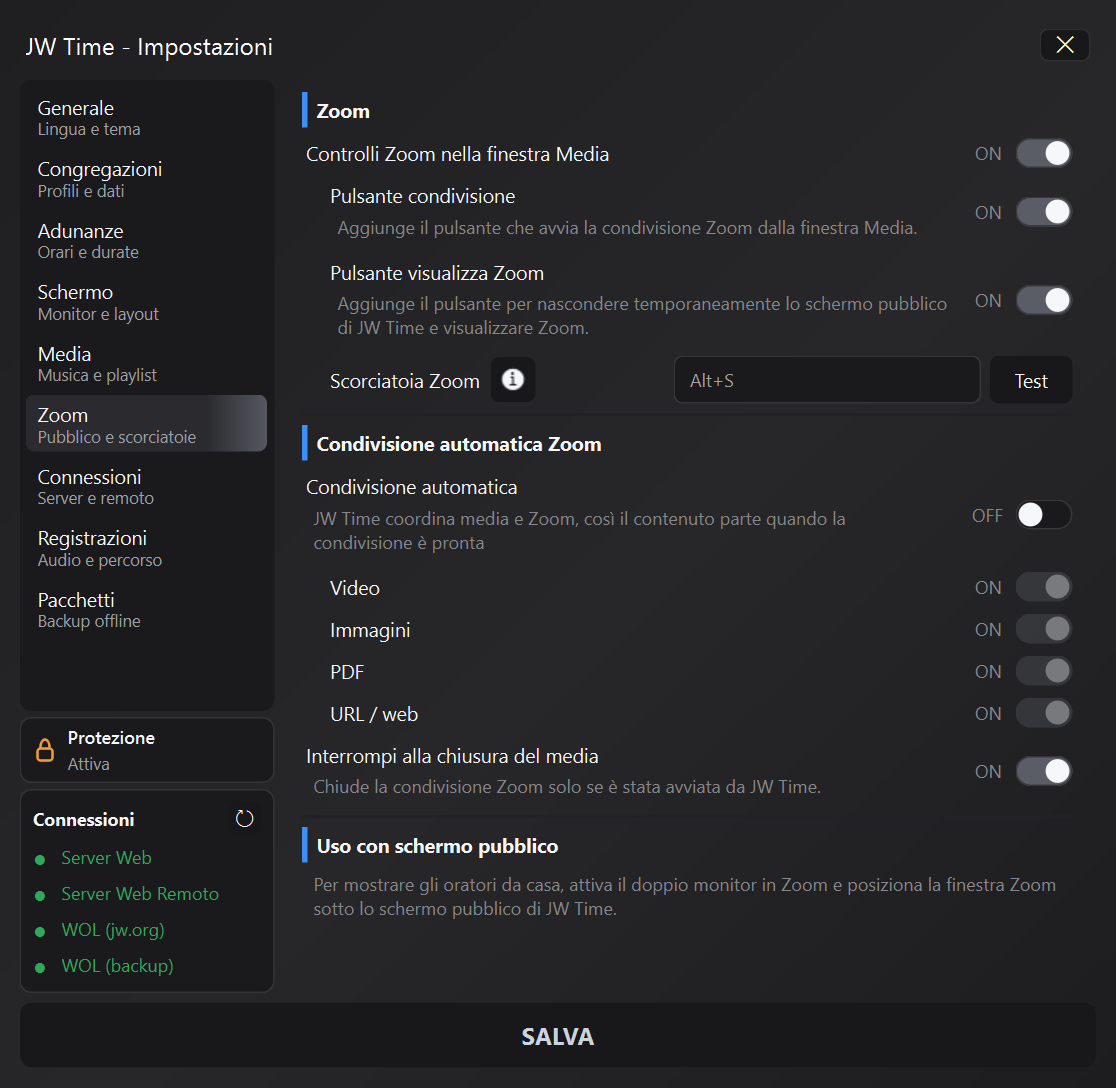Click the Uso con schermo pubblico heading
This screenshot has width=1116, height=1088.
pyautogui.click(x=437, y=846)
